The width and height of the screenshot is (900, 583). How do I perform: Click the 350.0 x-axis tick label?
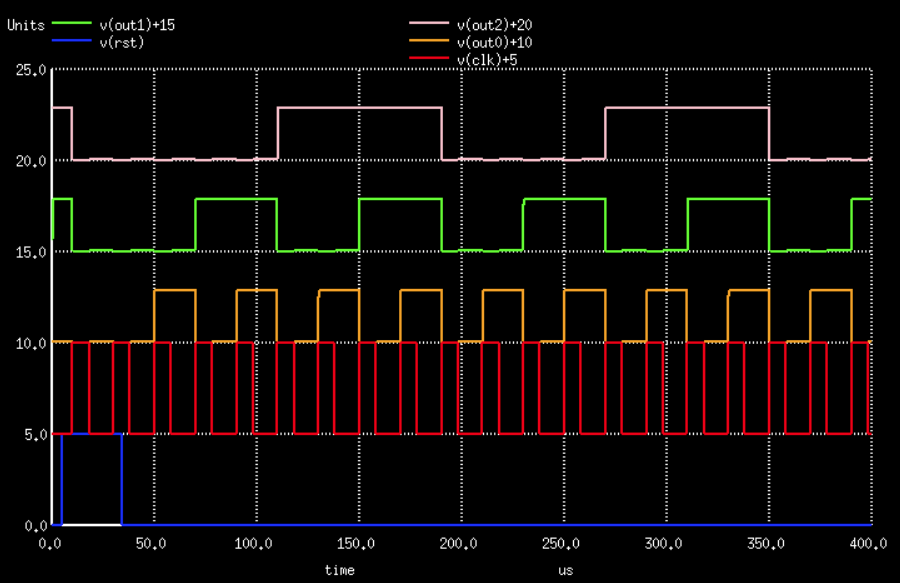pyautogui.click(x=765, y=544)
